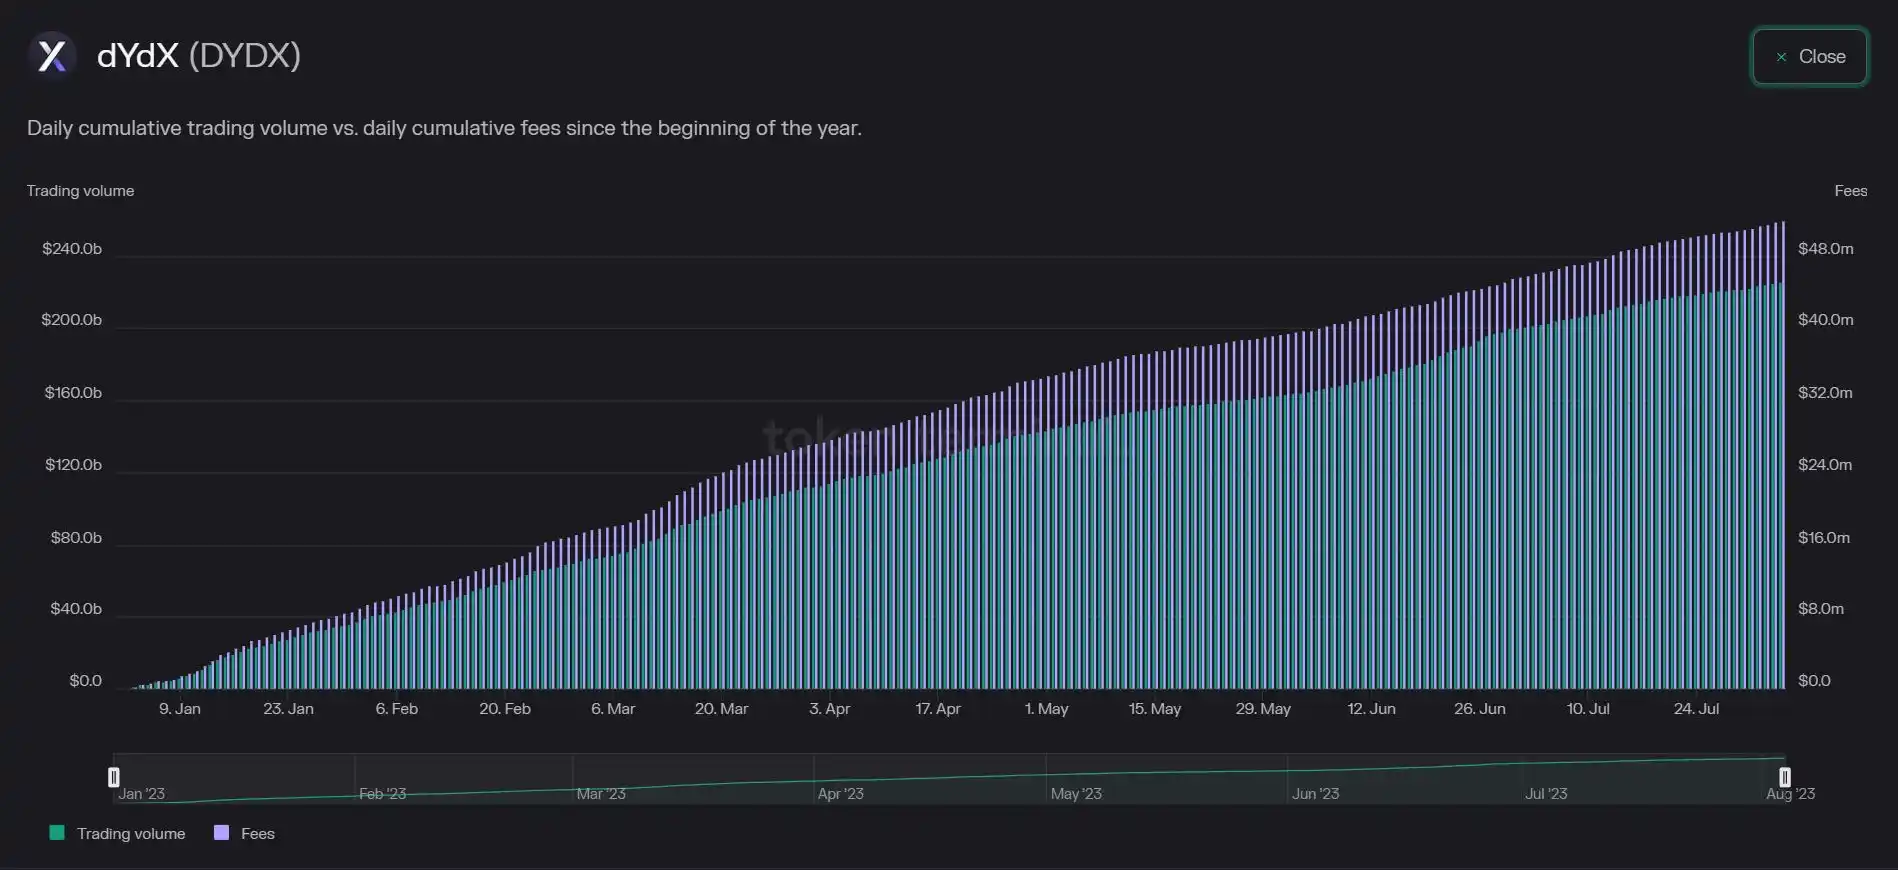Select Mar '23 on the range navigator
The height and width of the screenshot is (870, 1898).
pos(601,794)
